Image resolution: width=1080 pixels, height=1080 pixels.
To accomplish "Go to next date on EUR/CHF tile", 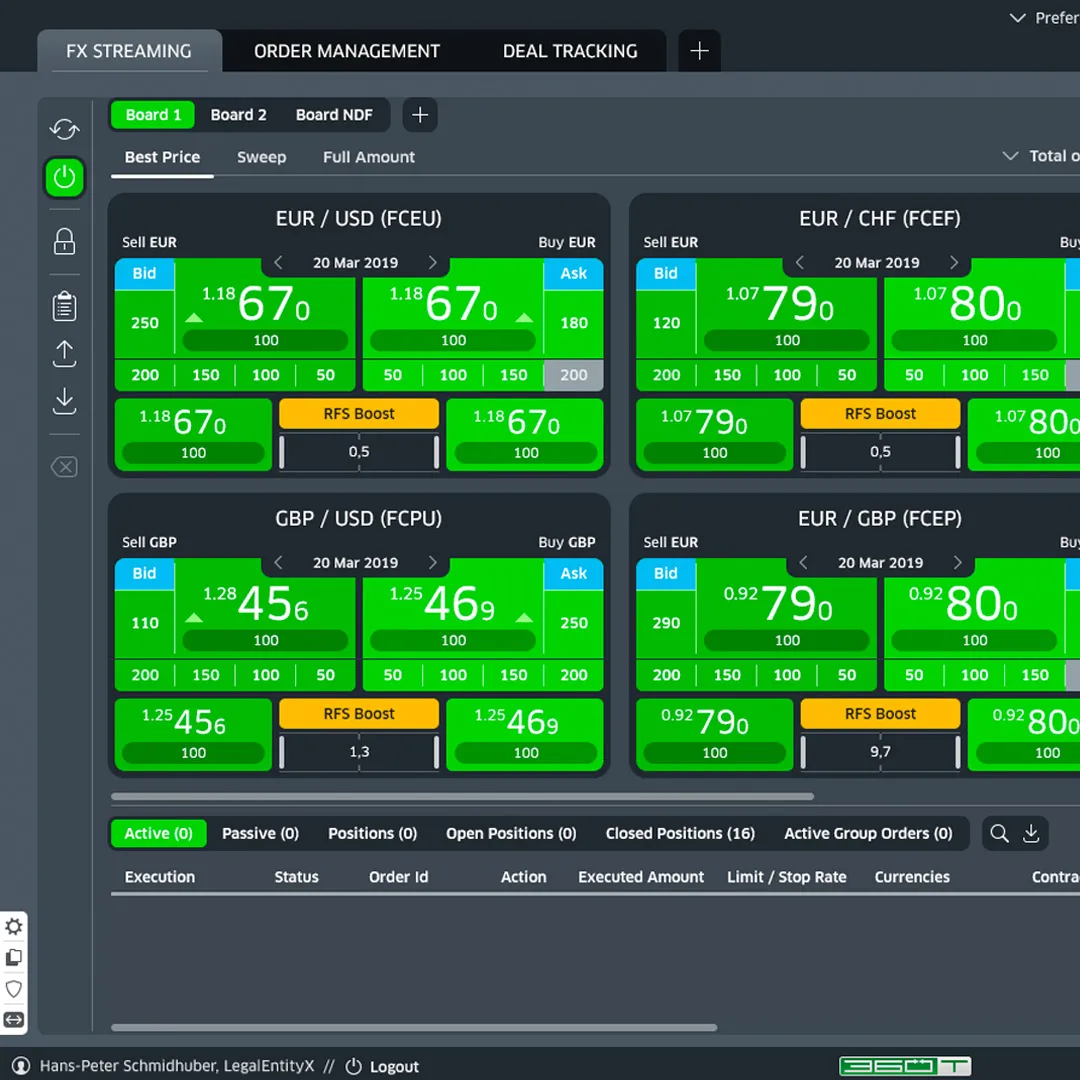I will pyautogui.click(x=954, y=262).
